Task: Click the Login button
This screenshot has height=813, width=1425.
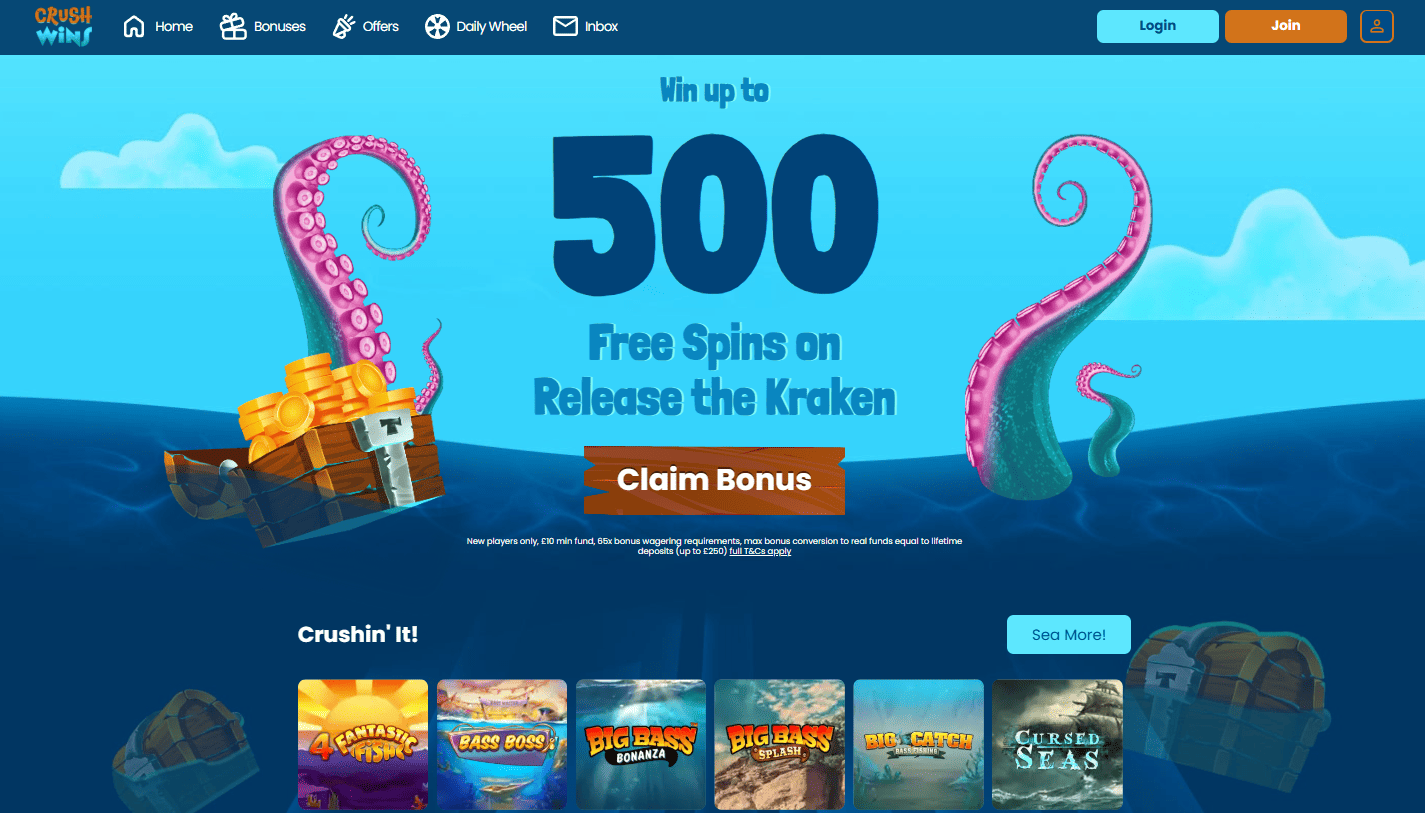Action: coord(1158,26)
